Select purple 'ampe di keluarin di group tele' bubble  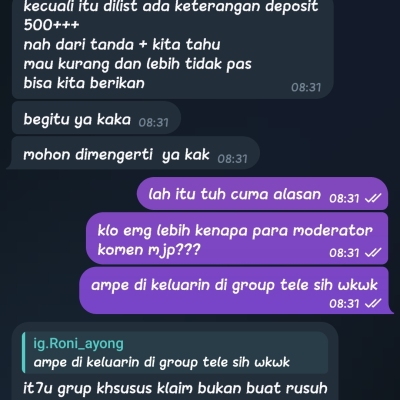(236, 290)
